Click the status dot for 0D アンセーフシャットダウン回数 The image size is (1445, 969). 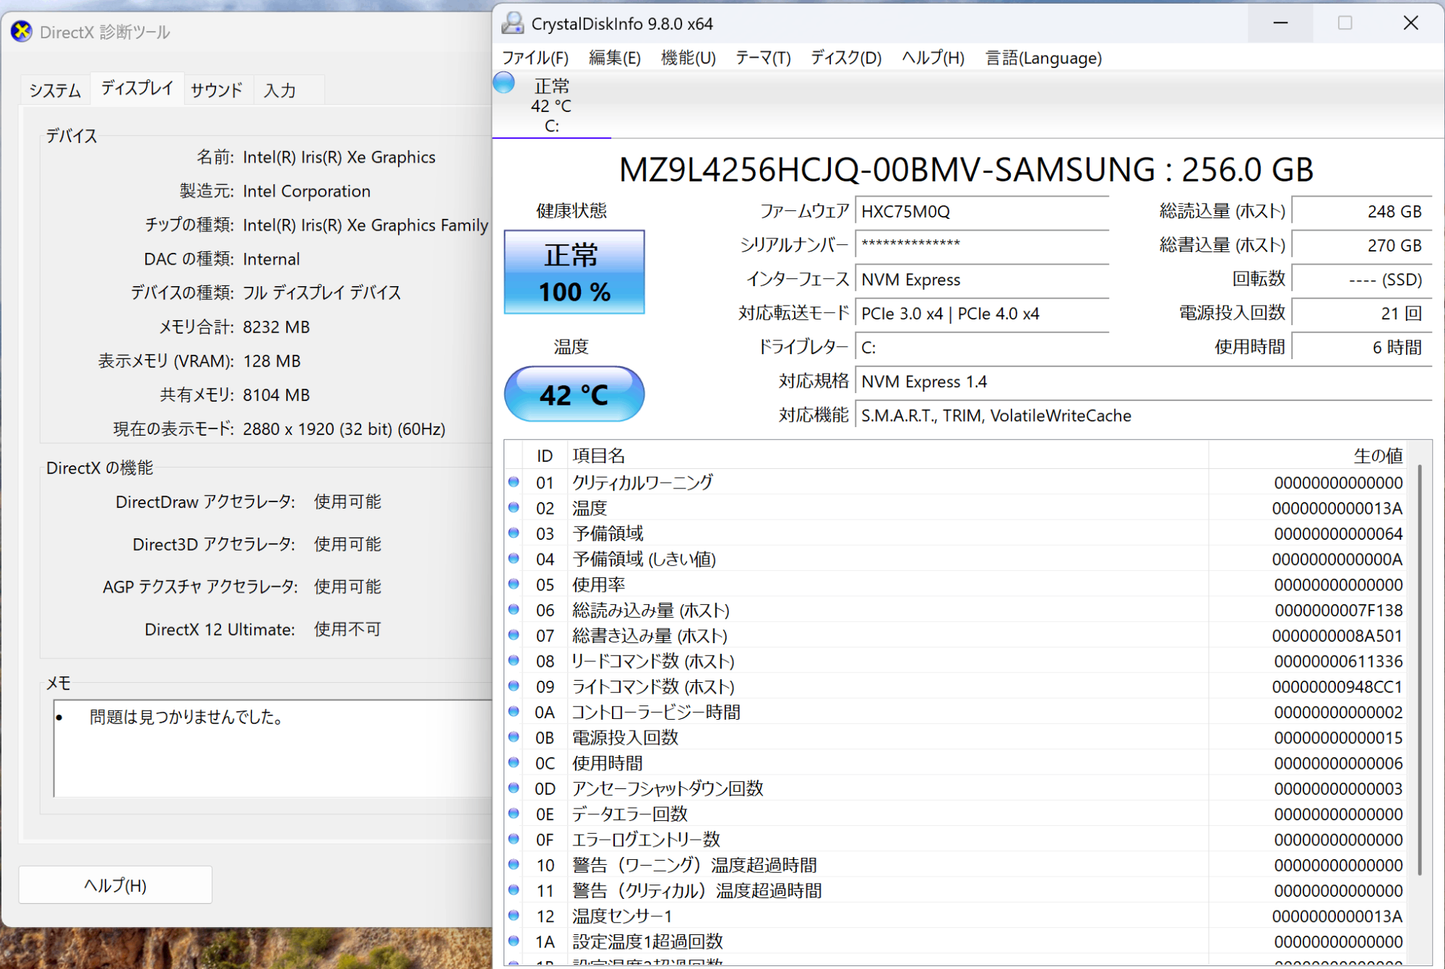(x=514, y=788)
